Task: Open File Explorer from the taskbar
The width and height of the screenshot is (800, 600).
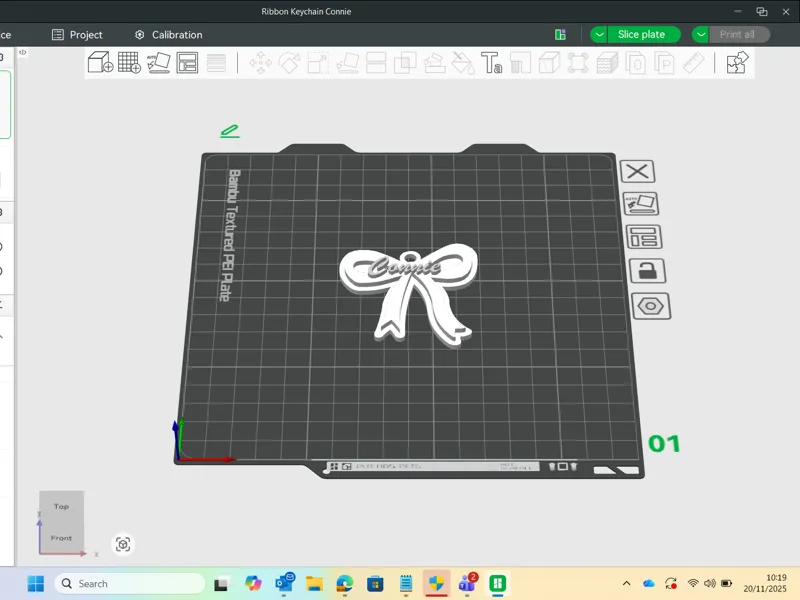Action: [314, 584]
